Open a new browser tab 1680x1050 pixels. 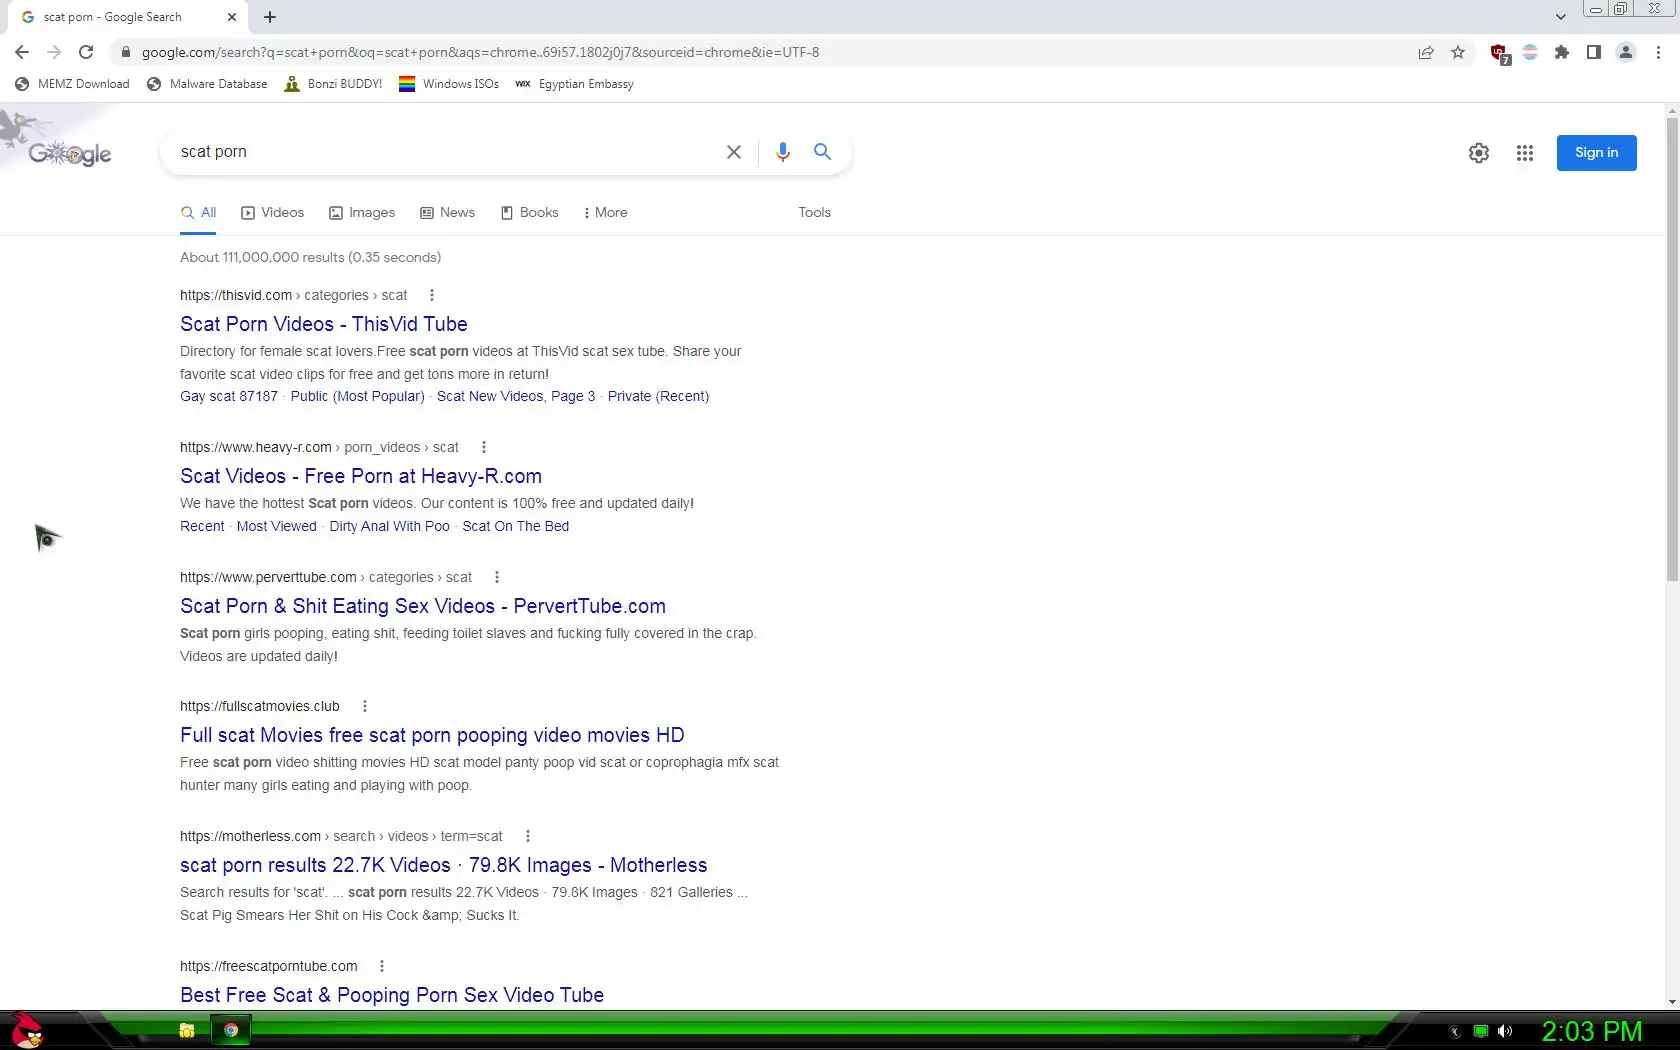270,17
